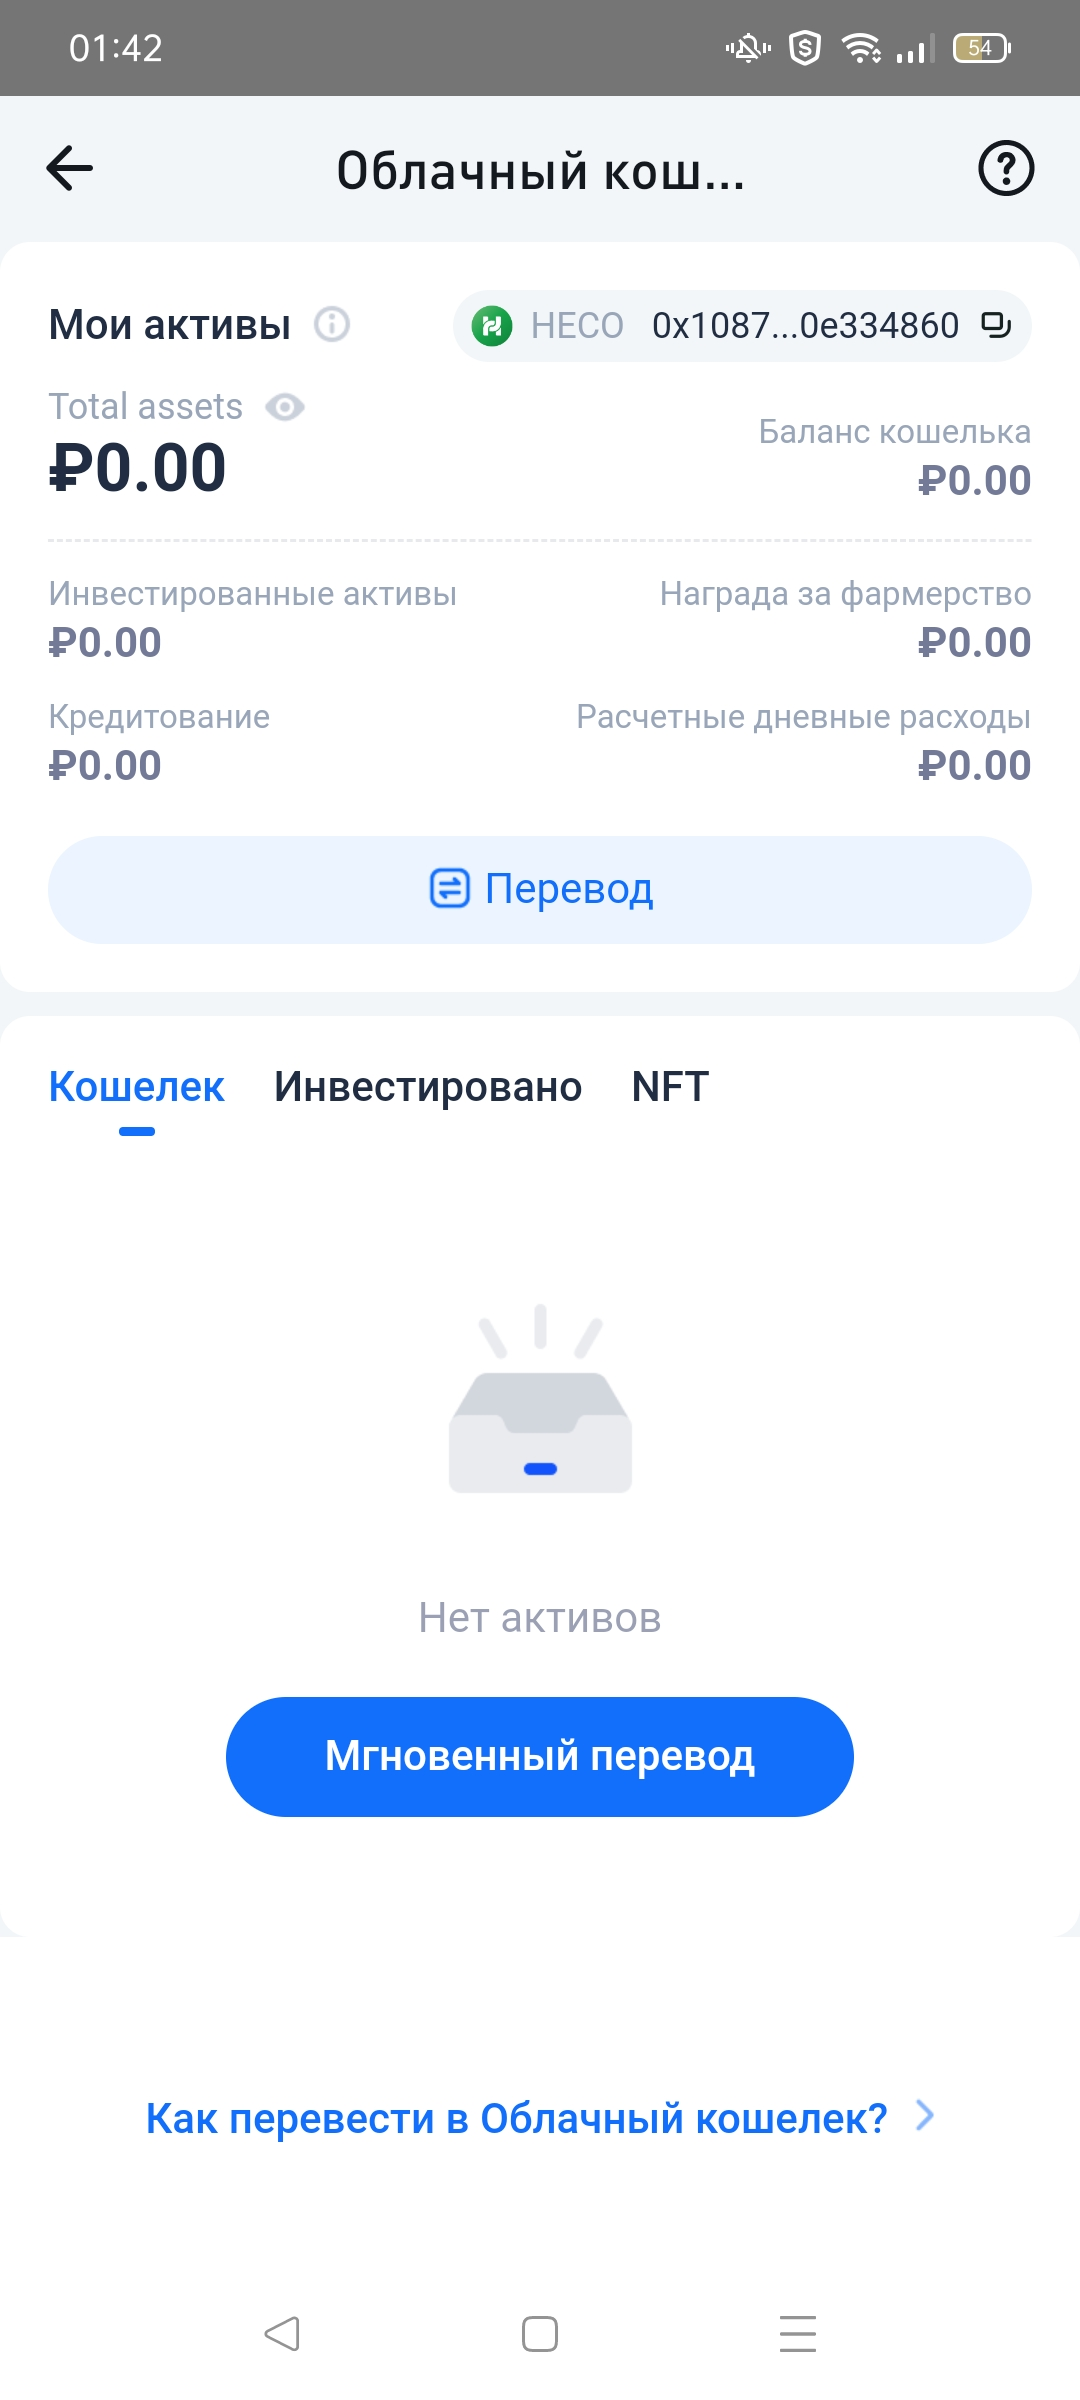Tap the Мгновенный перевод button
The width and height of the screenshot is (1080, 2400).
click(540, 1757)
